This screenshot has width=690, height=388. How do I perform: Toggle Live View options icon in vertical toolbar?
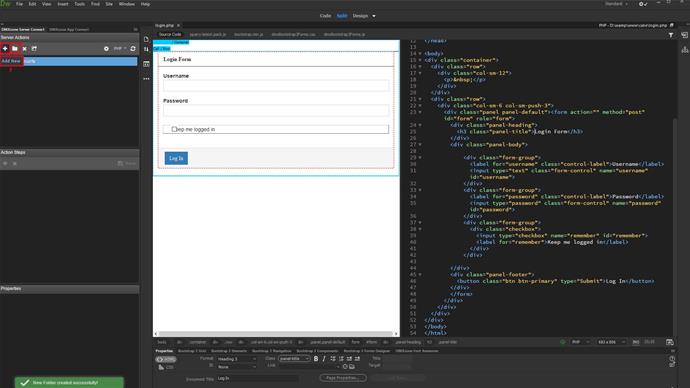[146, 64]
